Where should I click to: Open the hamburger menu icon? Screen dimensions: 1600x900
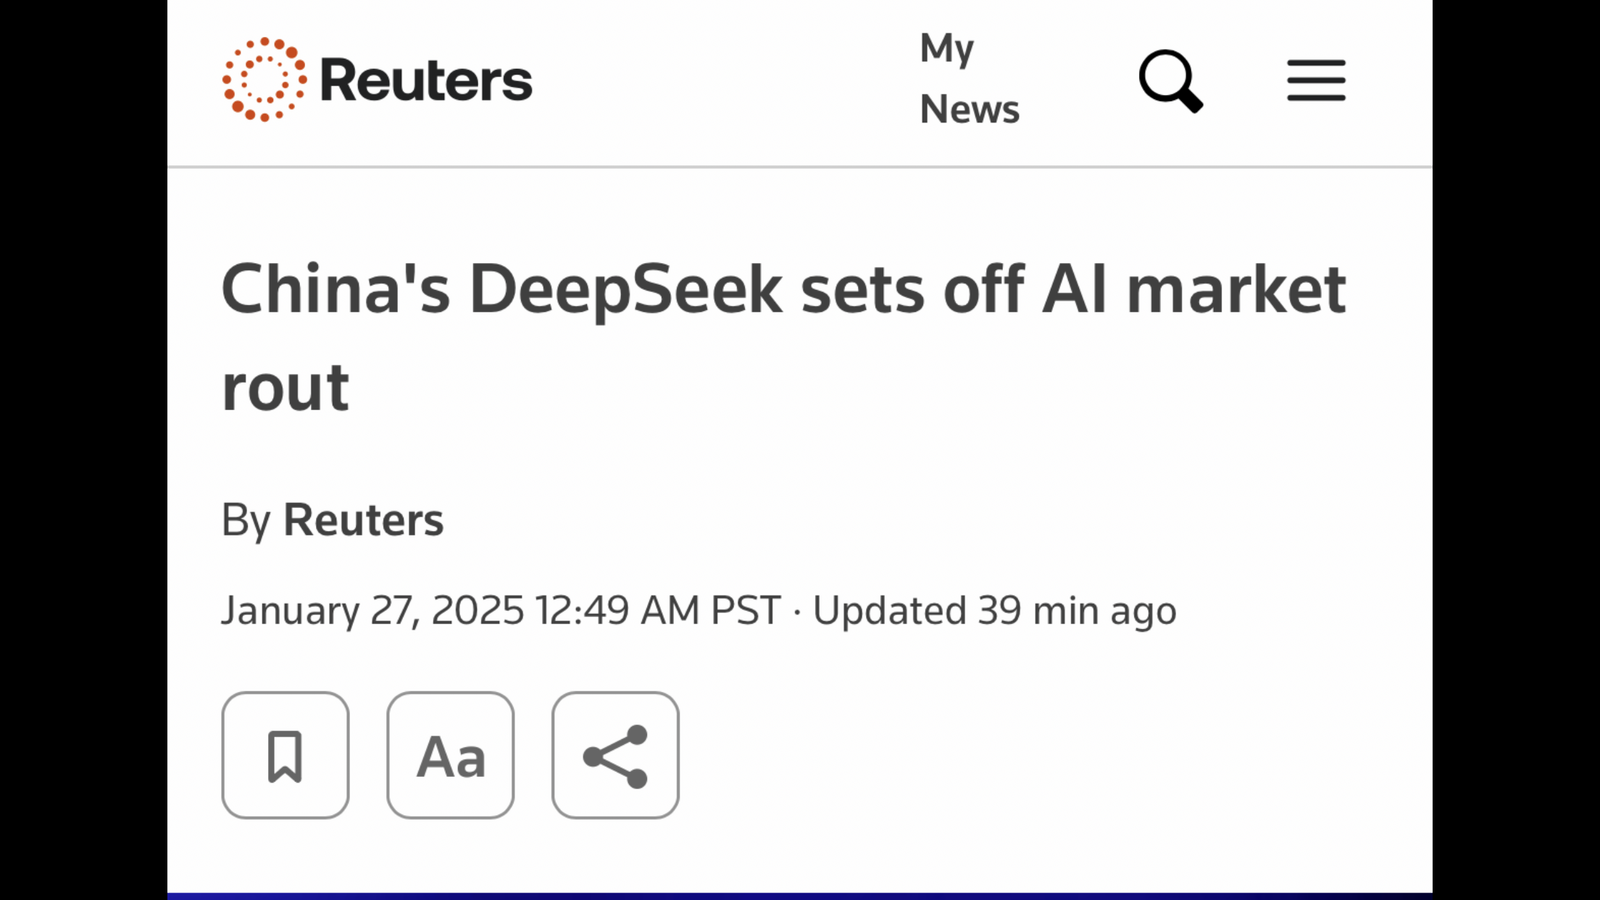(x=1316, y=81)
